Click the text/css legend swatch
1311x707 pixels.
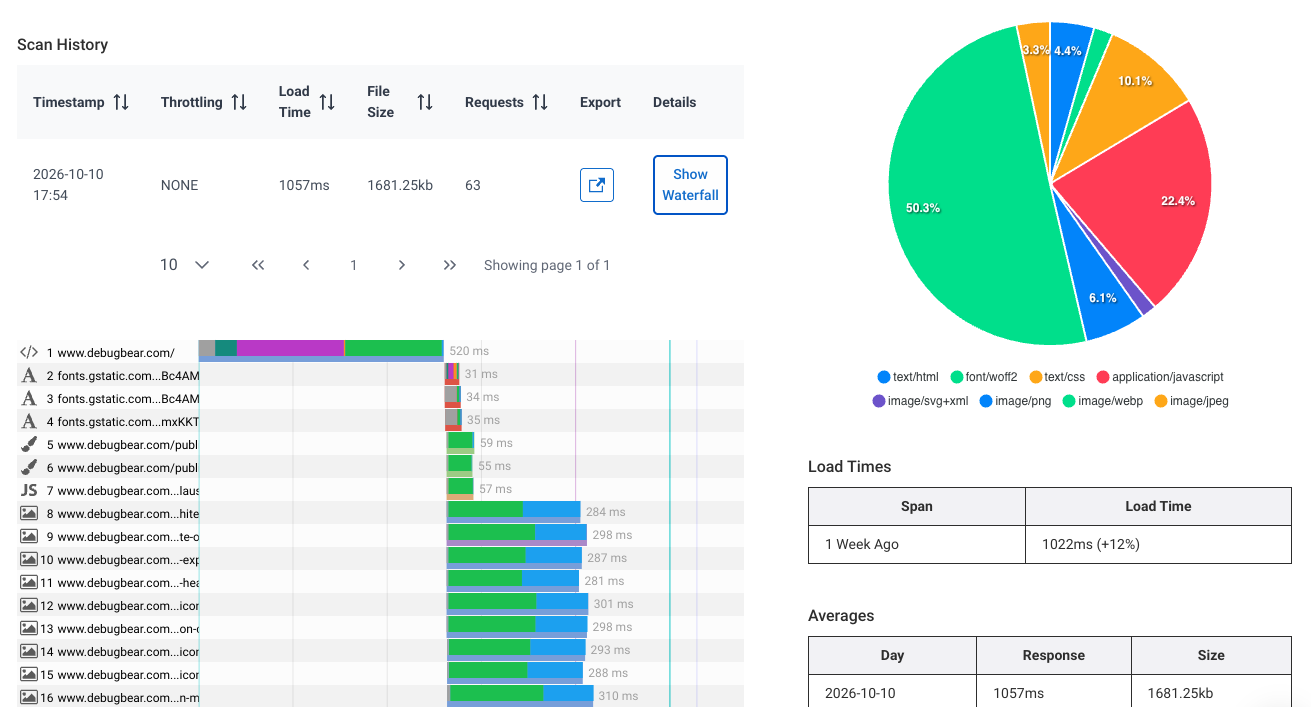tap(1035, 377)
